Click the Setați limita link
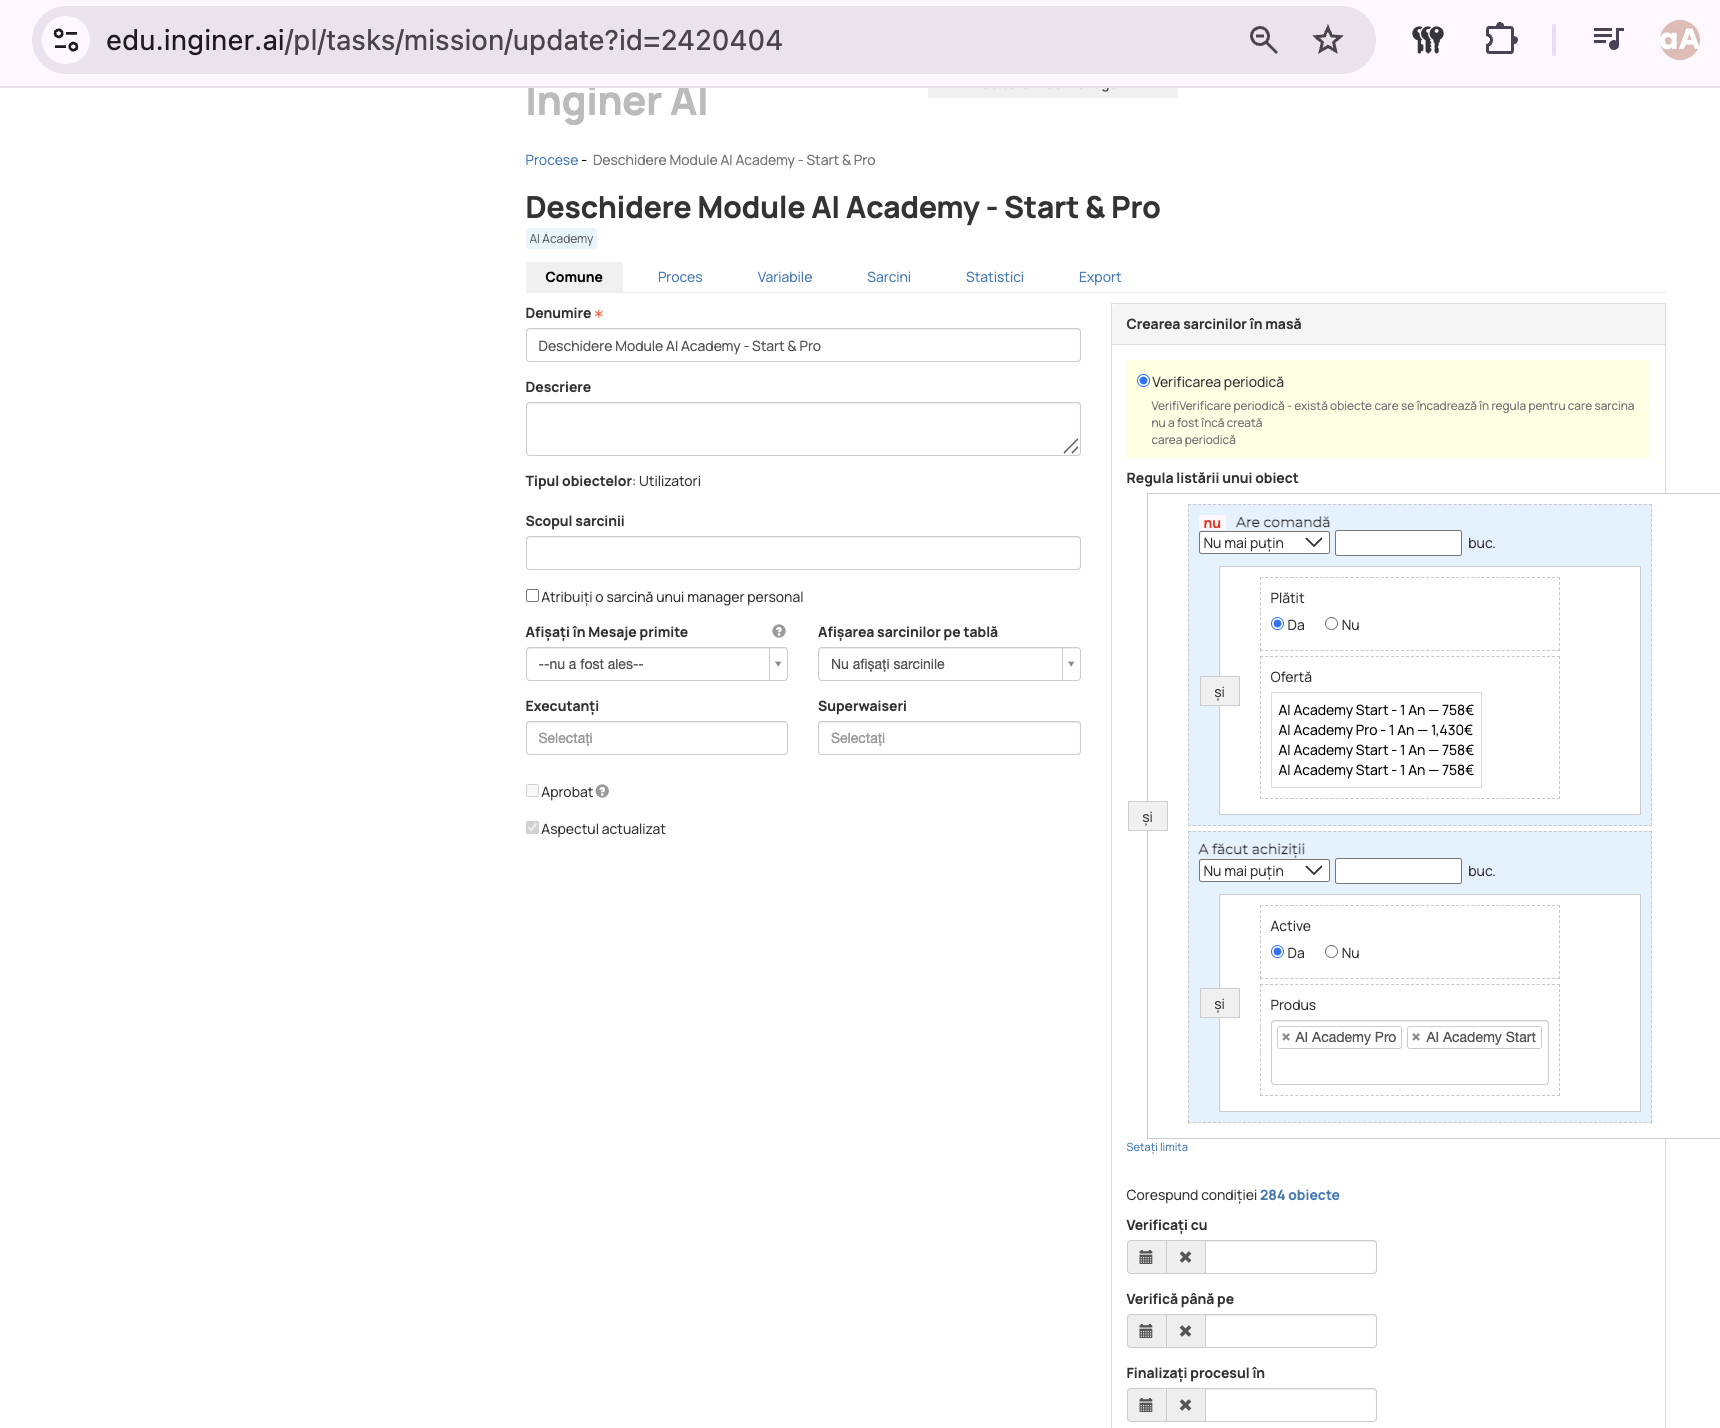 click(x=1157, y=1147)
